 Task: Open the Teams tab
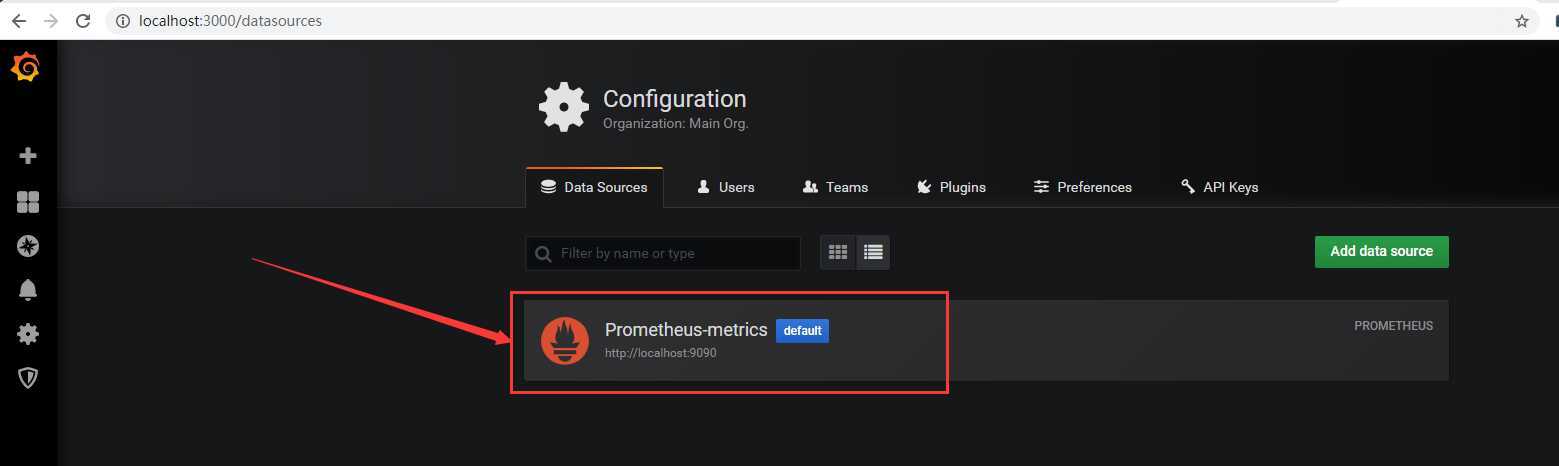(836, 187)
